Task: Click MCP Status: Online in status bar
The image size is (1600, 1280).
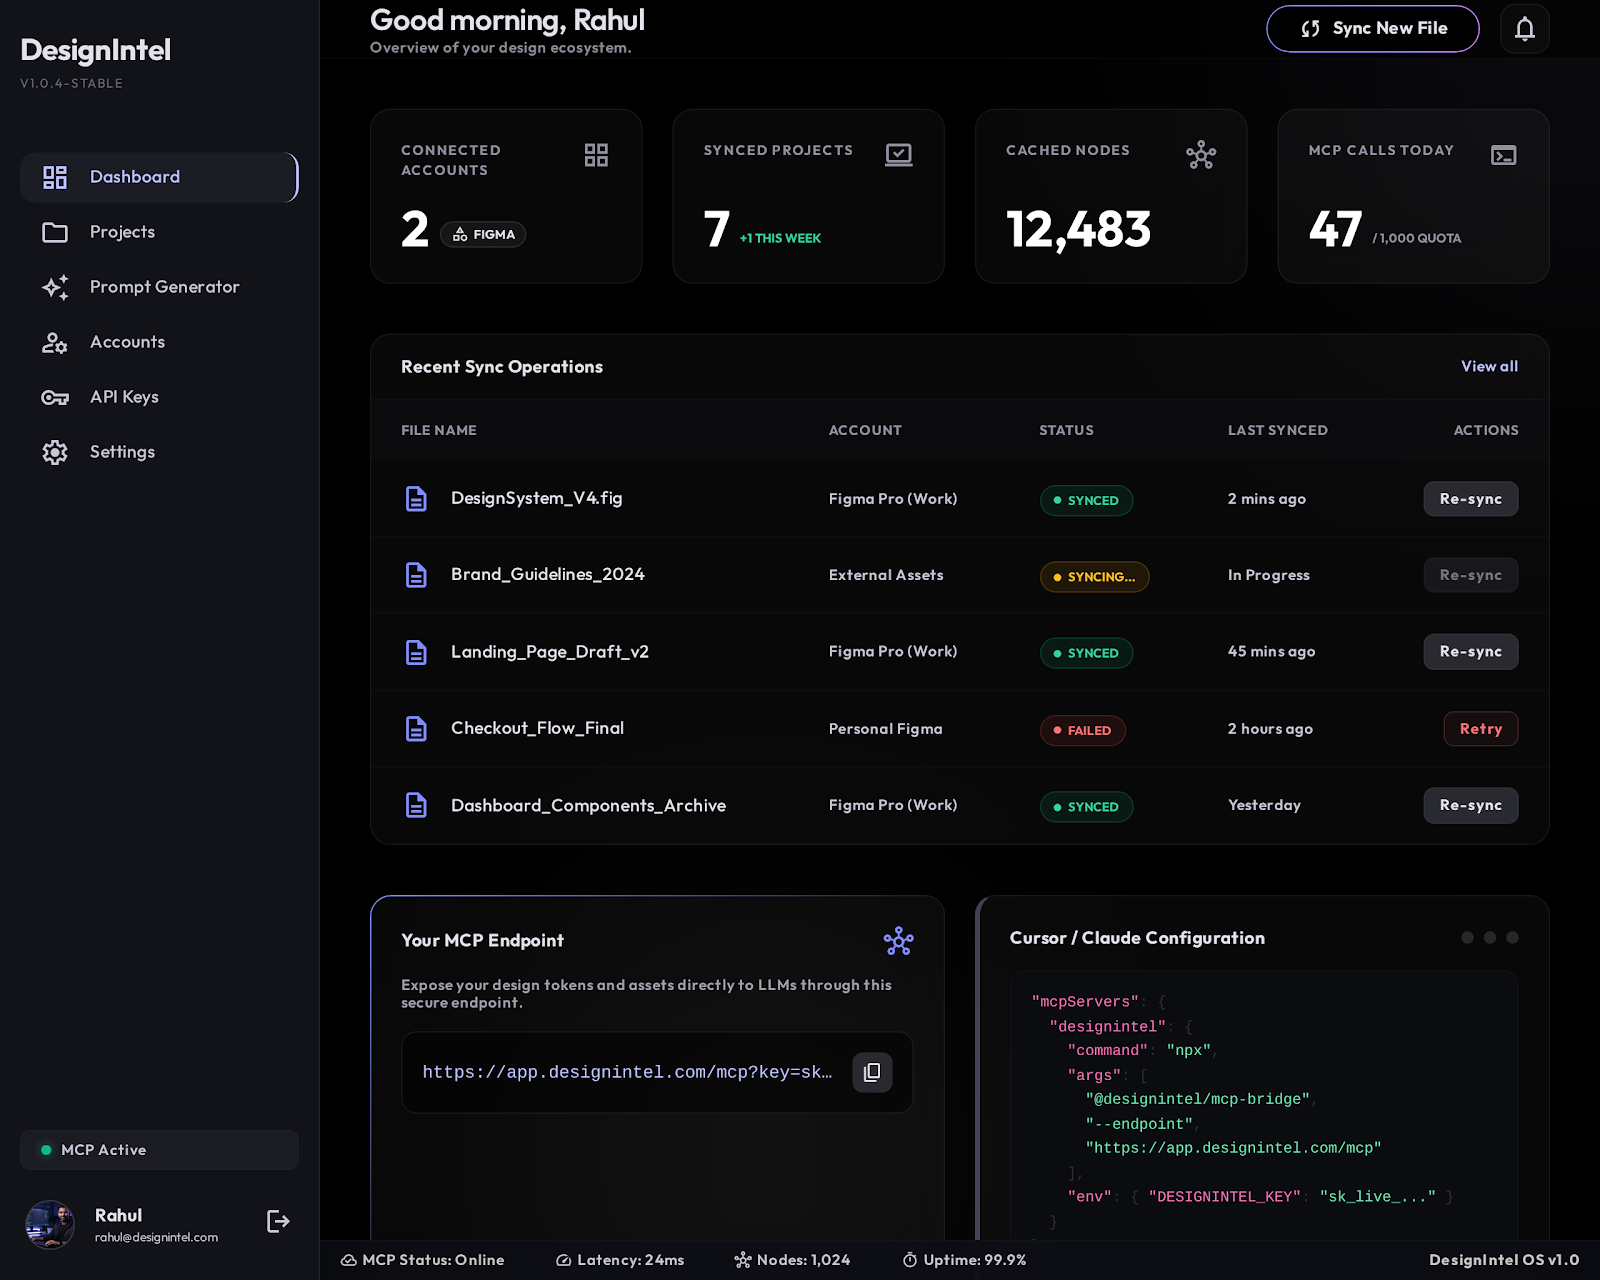Action: coord(422,1260)
